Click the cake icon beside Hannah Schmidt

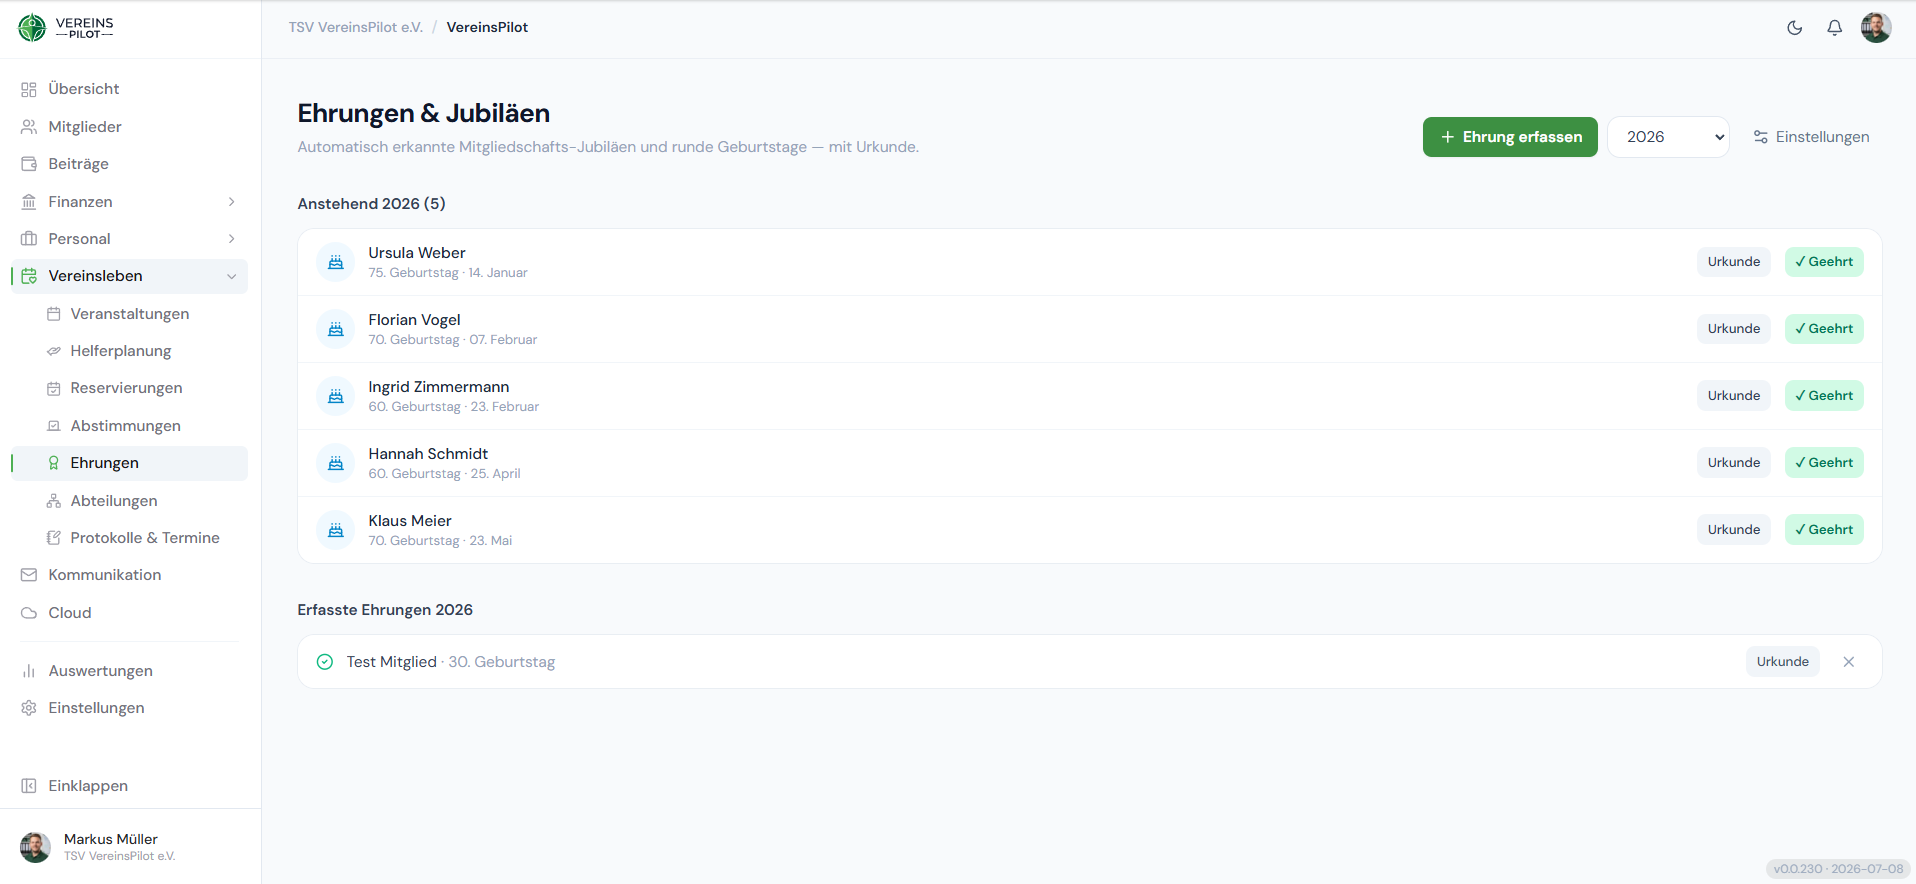336,463
